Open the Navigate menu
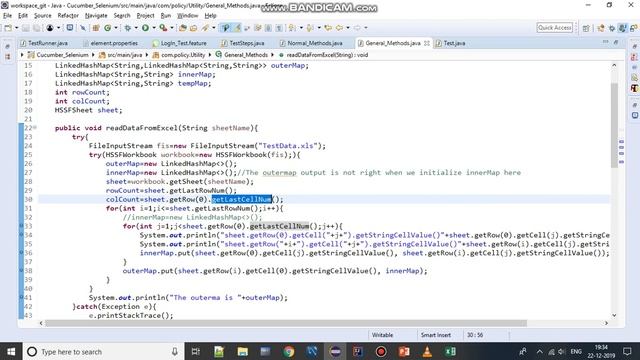 point(96,16)
